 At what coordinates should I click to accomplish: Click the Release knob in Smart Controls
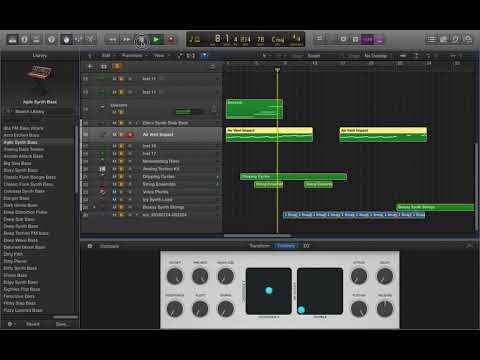point(385,309)
